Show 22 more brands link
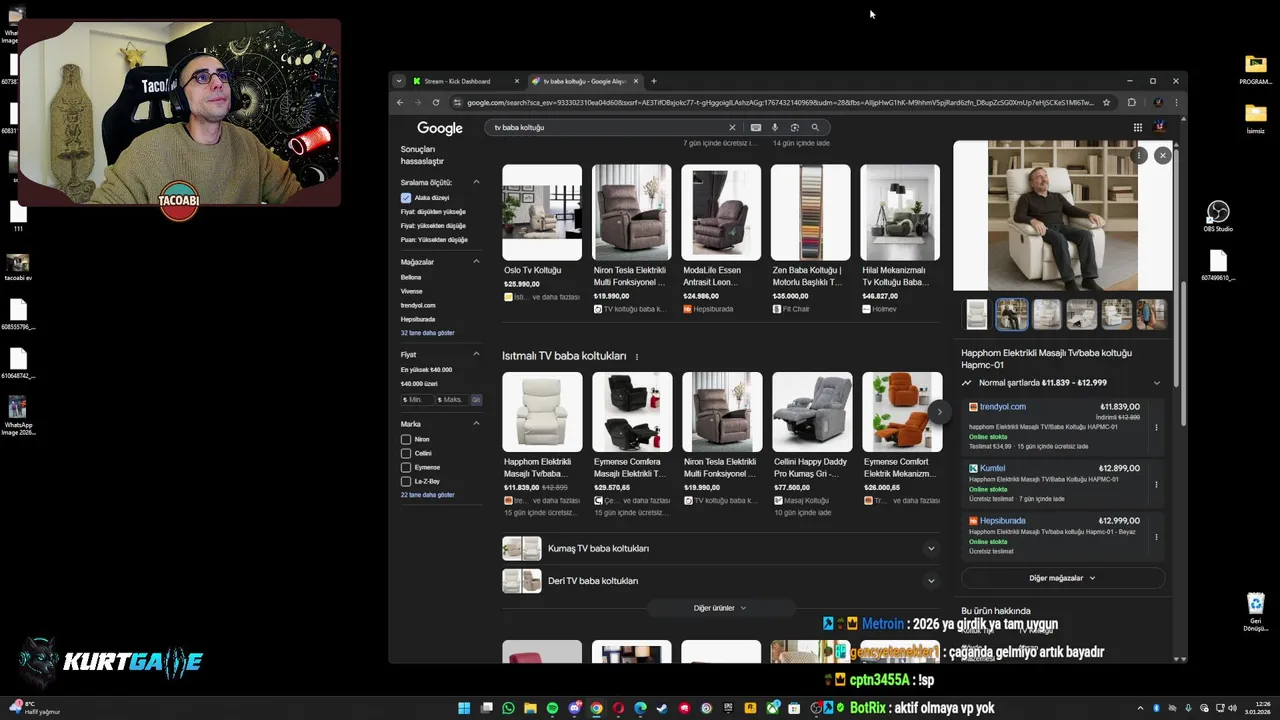1280x720 pixels. point(427,495)
